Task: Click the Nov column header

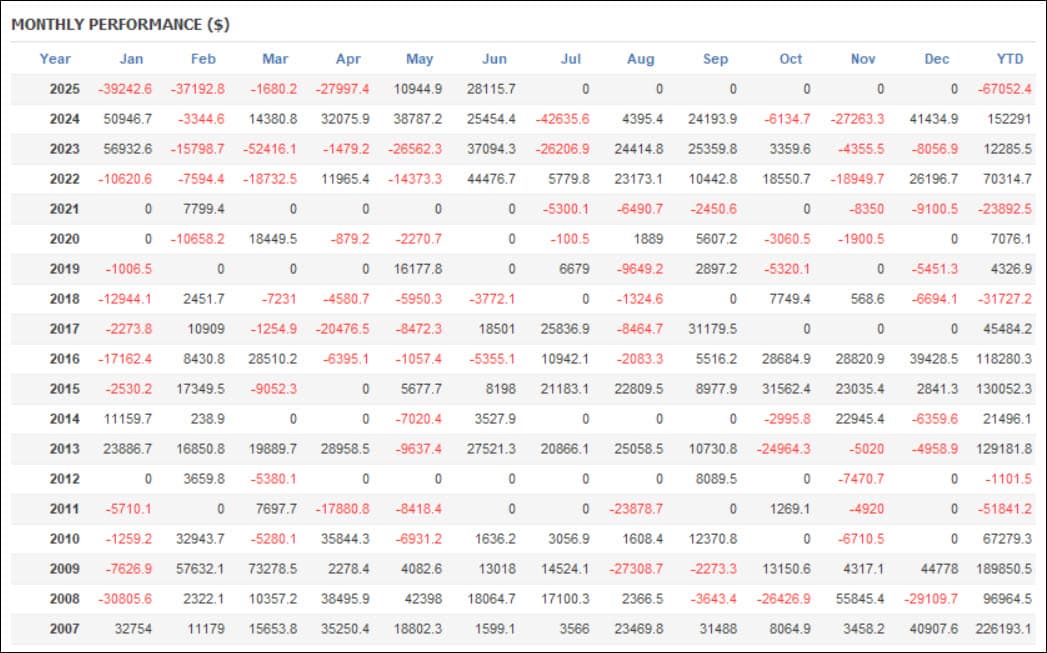Action: 863,59
